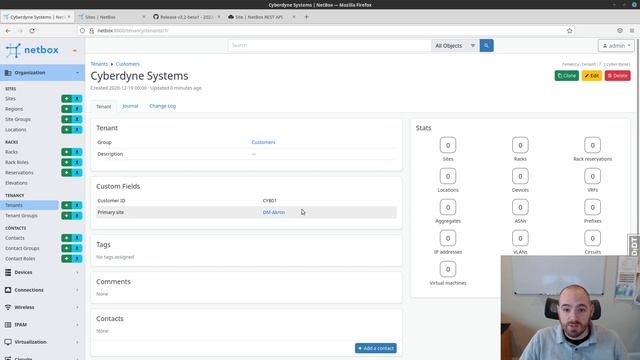Click the search input field
Image resolution: width=640 pixels, height=360 pixels.
(329, 46)
